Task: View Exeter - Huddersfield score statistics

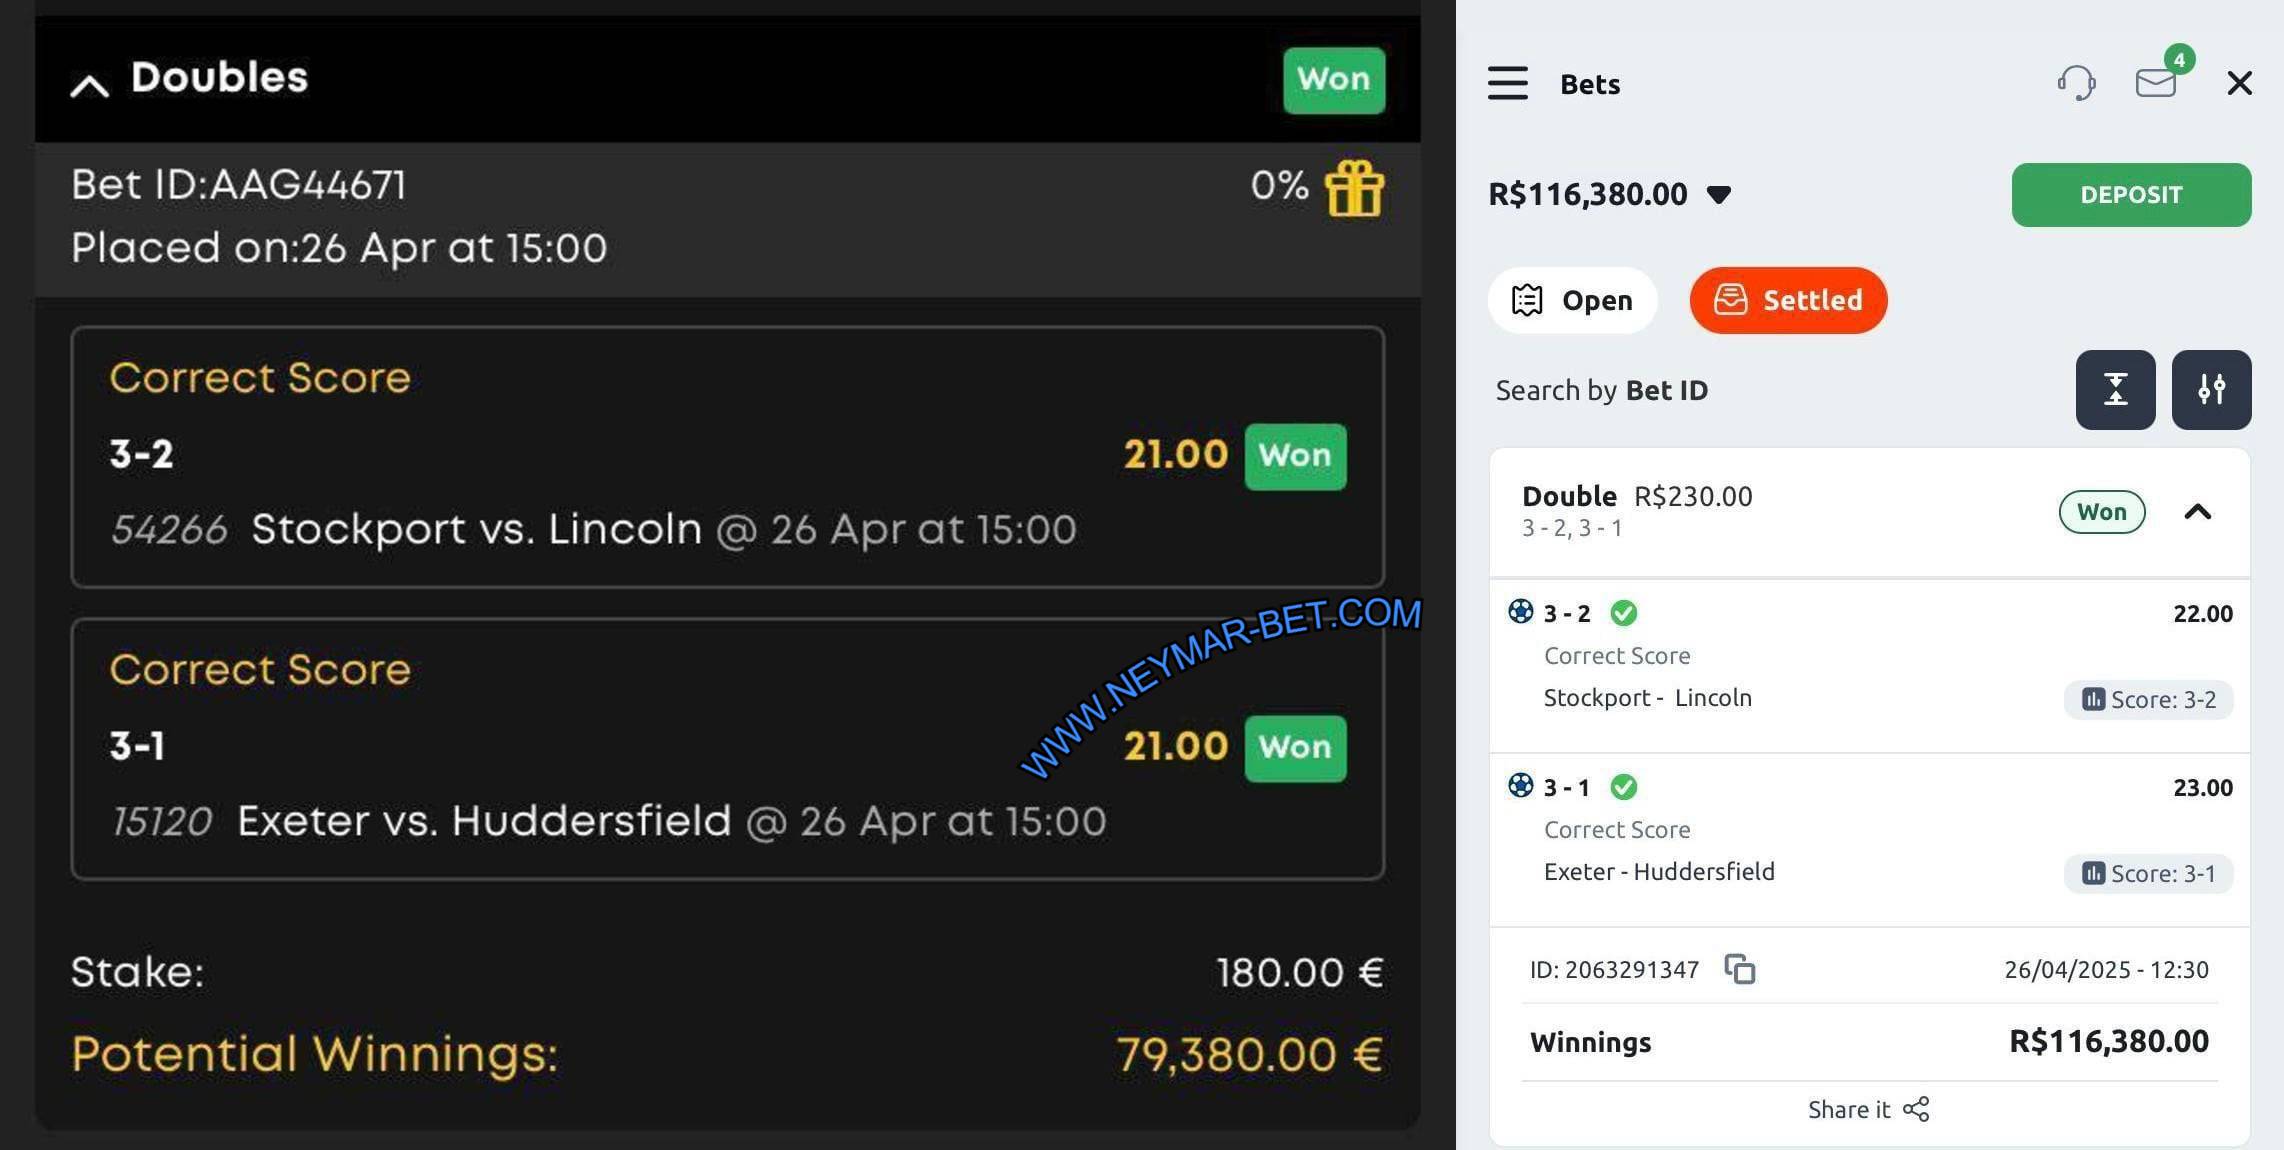Action: coord(2148,873)
